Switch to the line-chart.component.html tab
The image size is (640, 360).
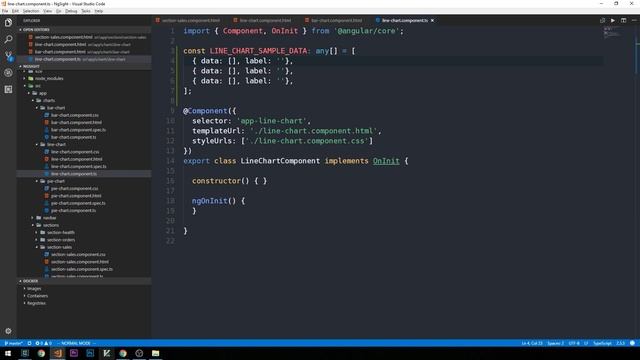265,20
